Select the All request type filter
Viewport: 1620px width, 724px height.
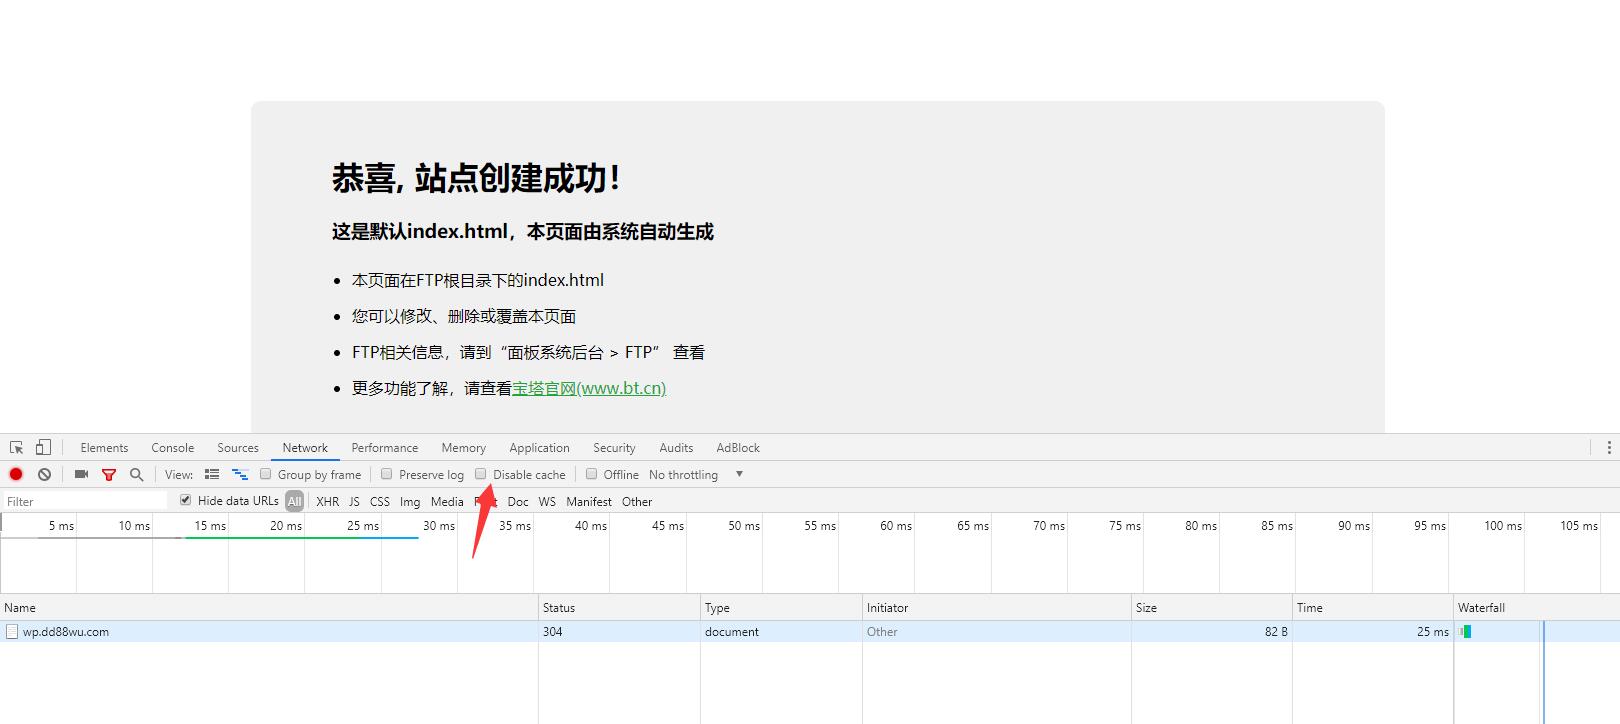coord(294,502)
